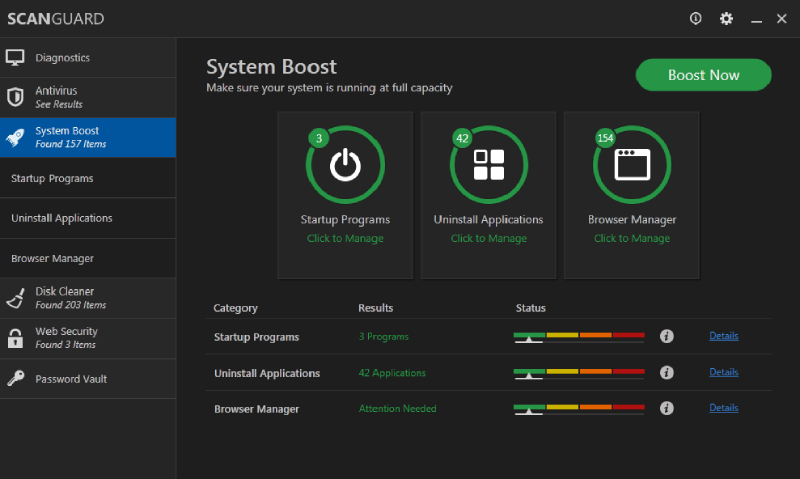
Task: Click the 'Attention Needed' result text
Action: coord(397,409)
